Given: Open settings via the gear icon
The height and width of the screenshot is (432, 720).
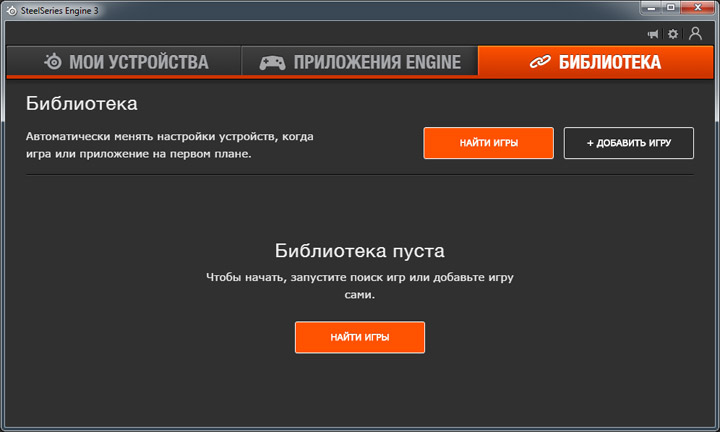Looking at the screenshot, I should click(x=673, y=34).
